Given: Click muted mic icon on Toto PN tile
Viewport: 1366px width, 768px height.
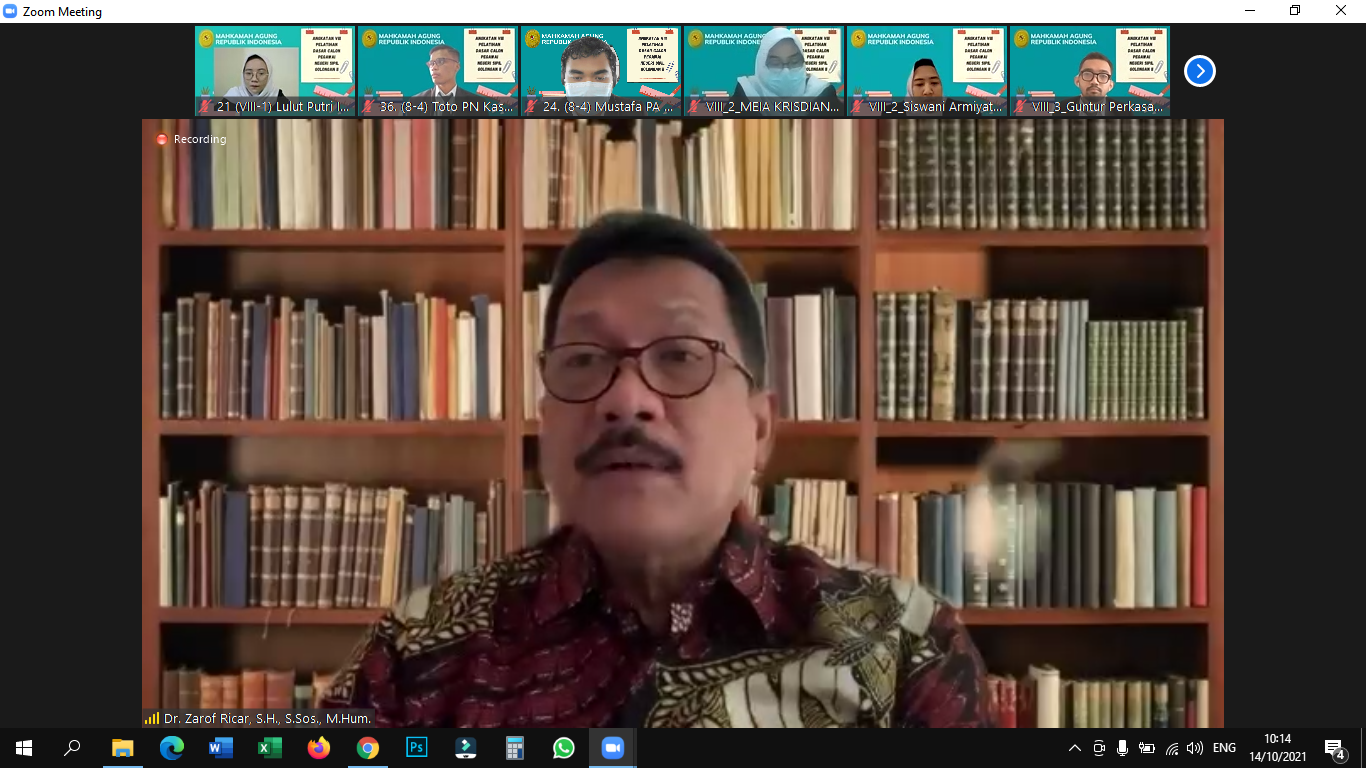Looking at the screenshot, I should pos(369,106).
